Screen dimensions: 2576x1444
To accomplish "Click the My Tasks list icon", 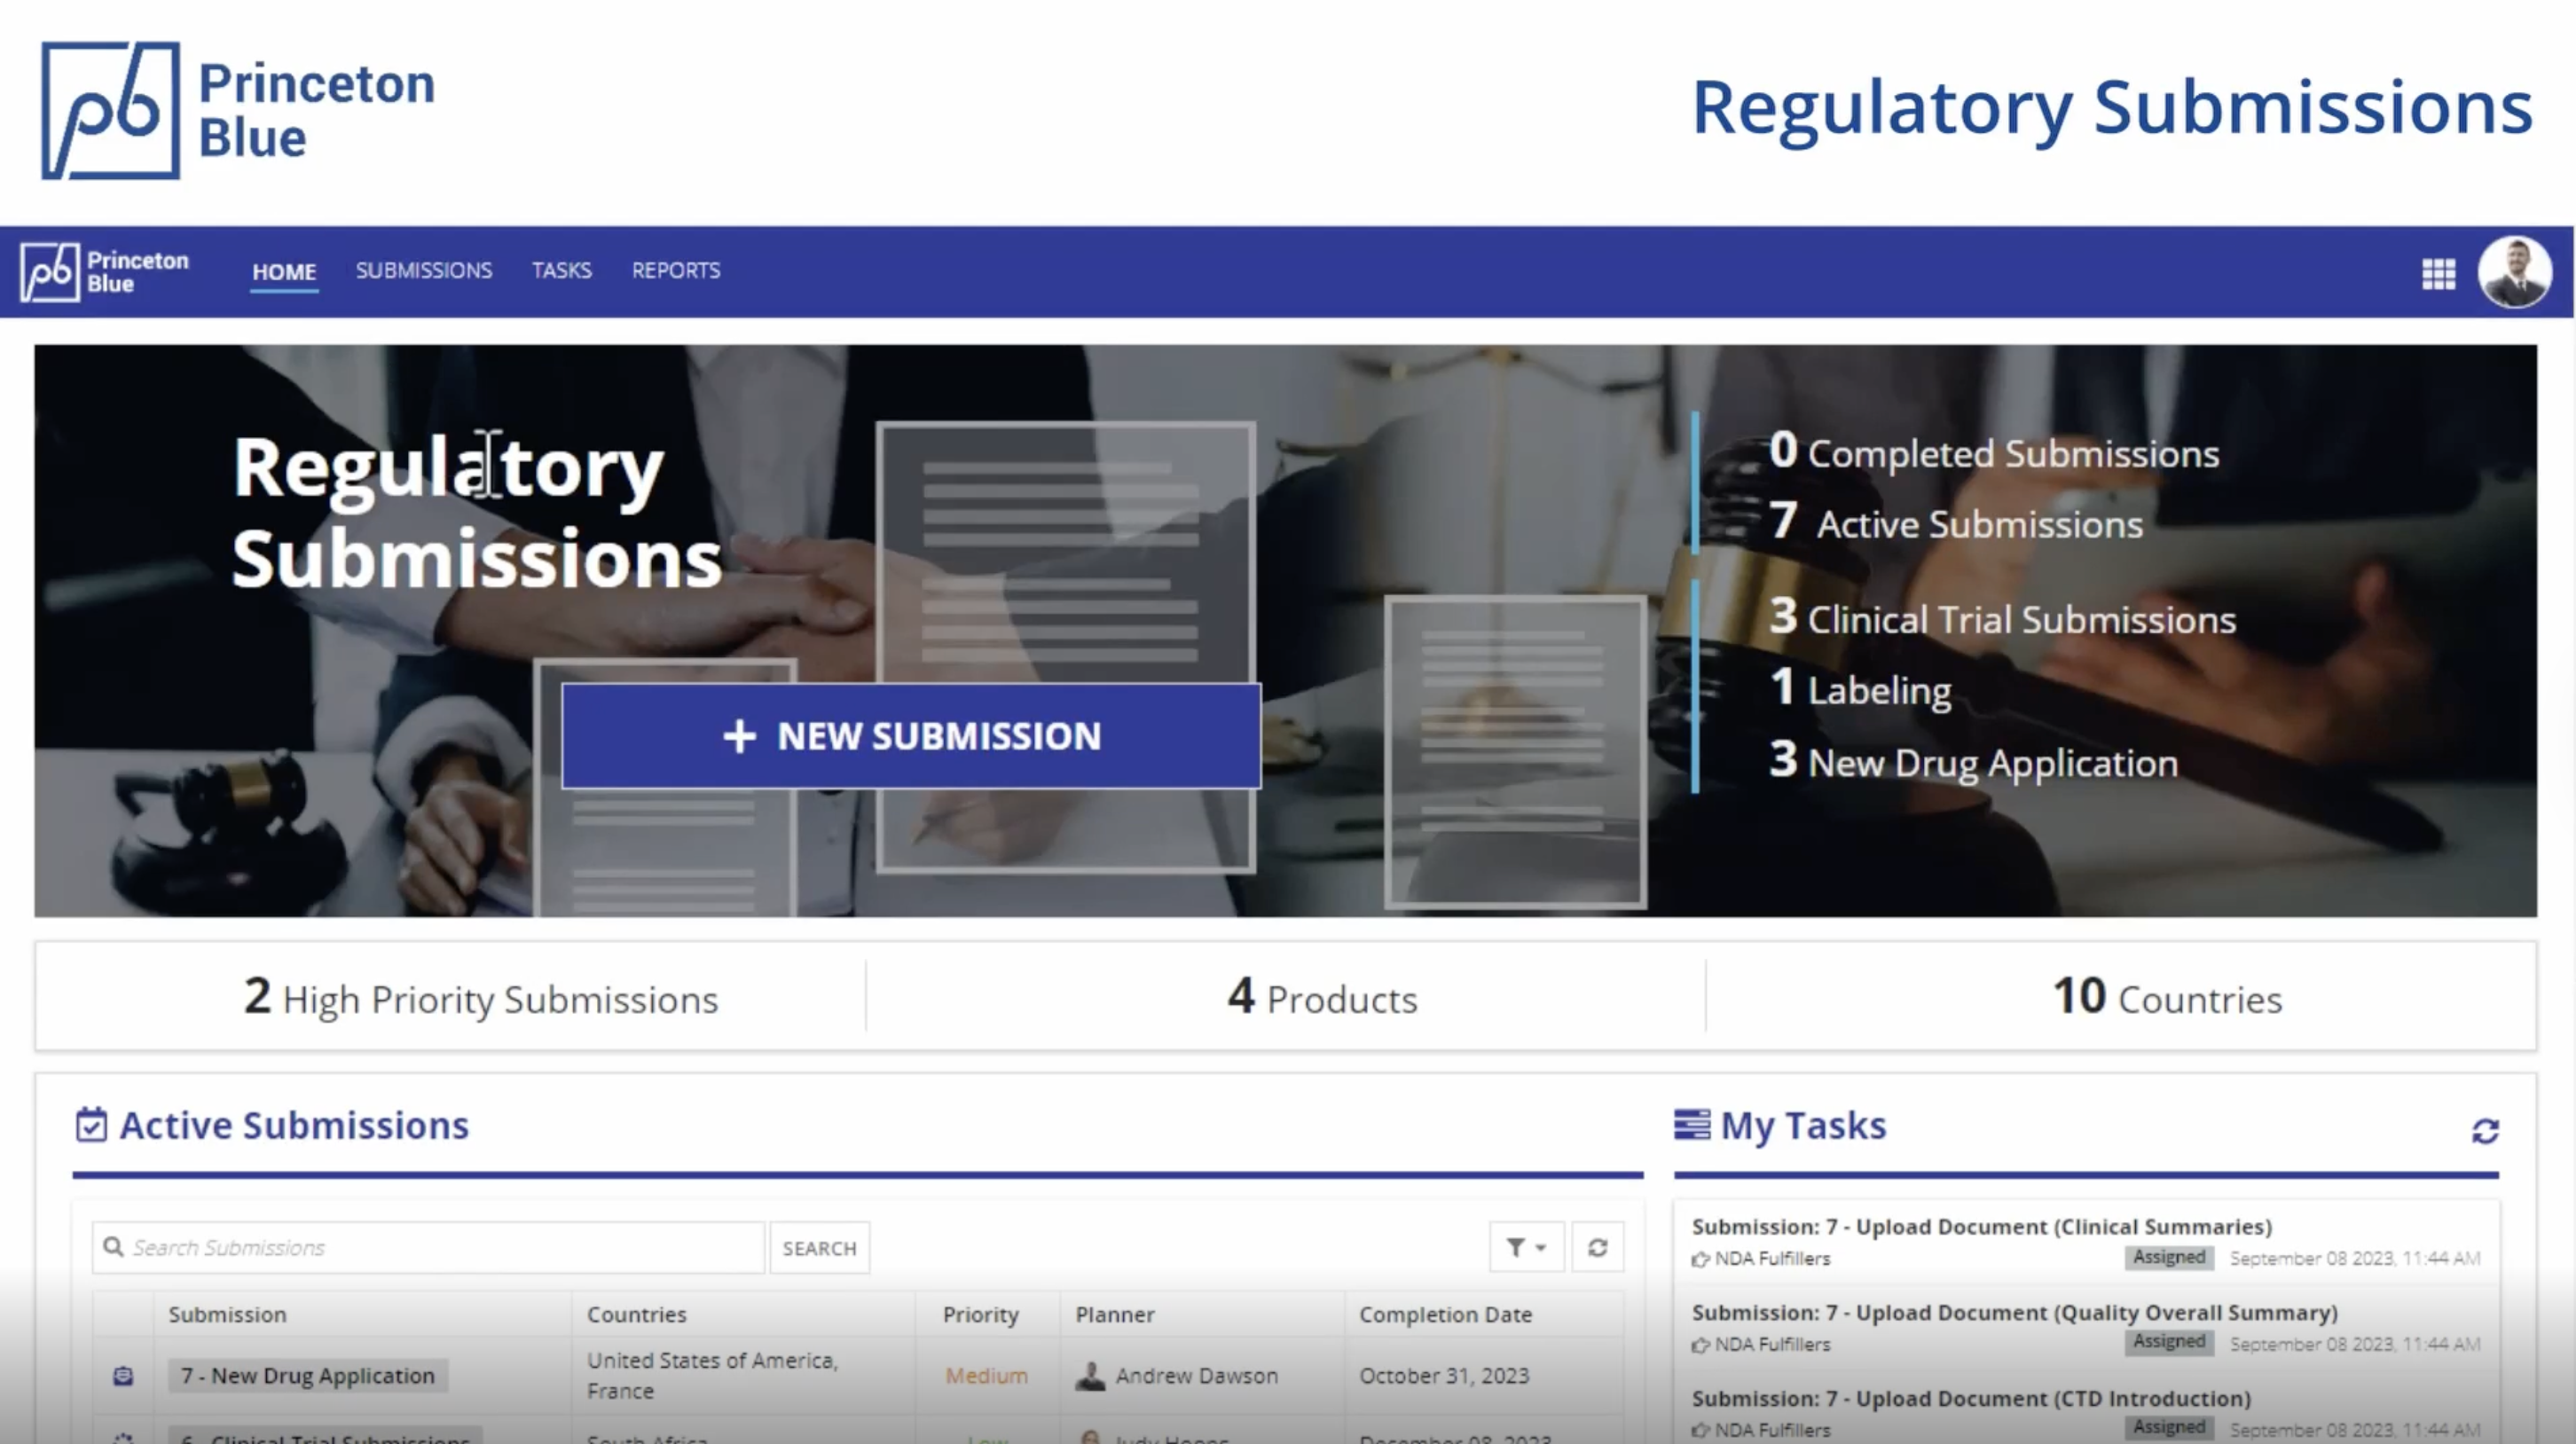I will (x=1691, y=1125).
